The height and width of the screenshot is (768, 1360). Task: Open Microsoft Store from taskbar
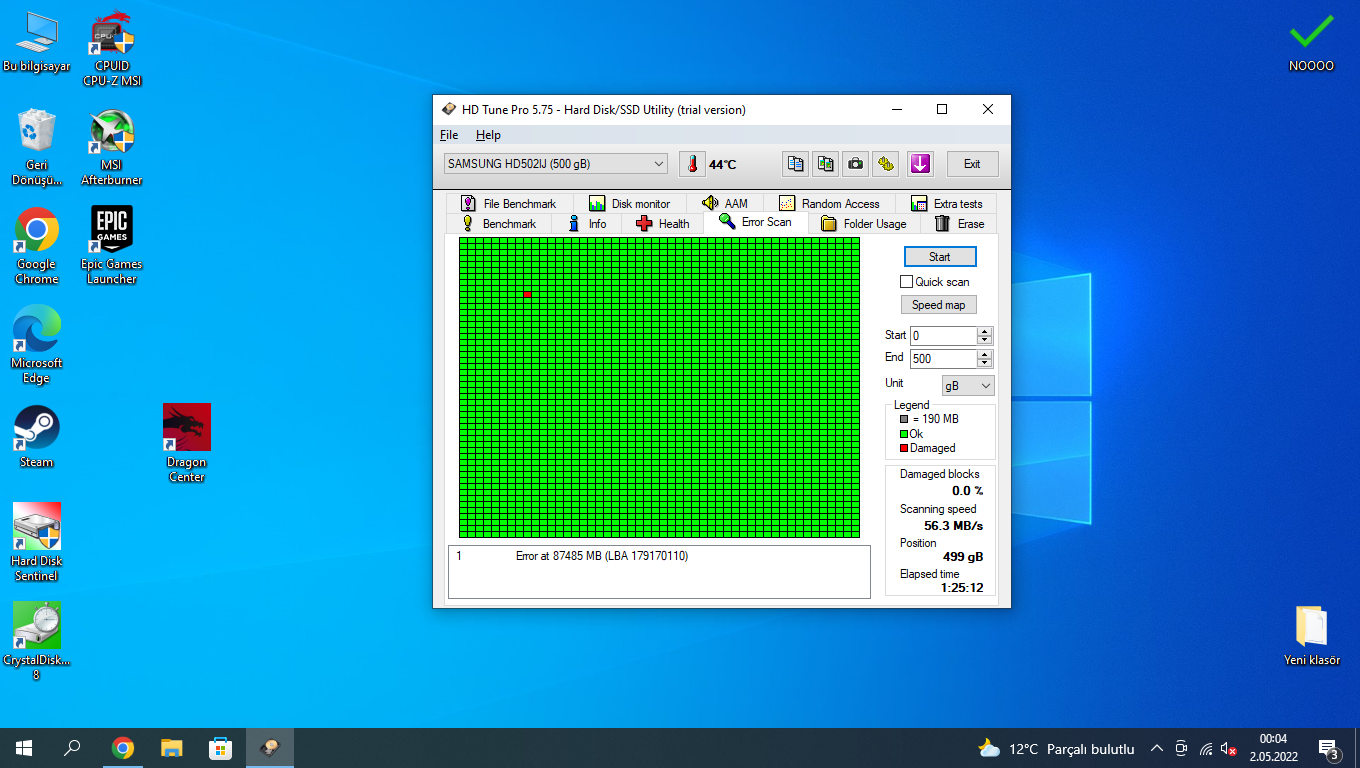(220, 748)
